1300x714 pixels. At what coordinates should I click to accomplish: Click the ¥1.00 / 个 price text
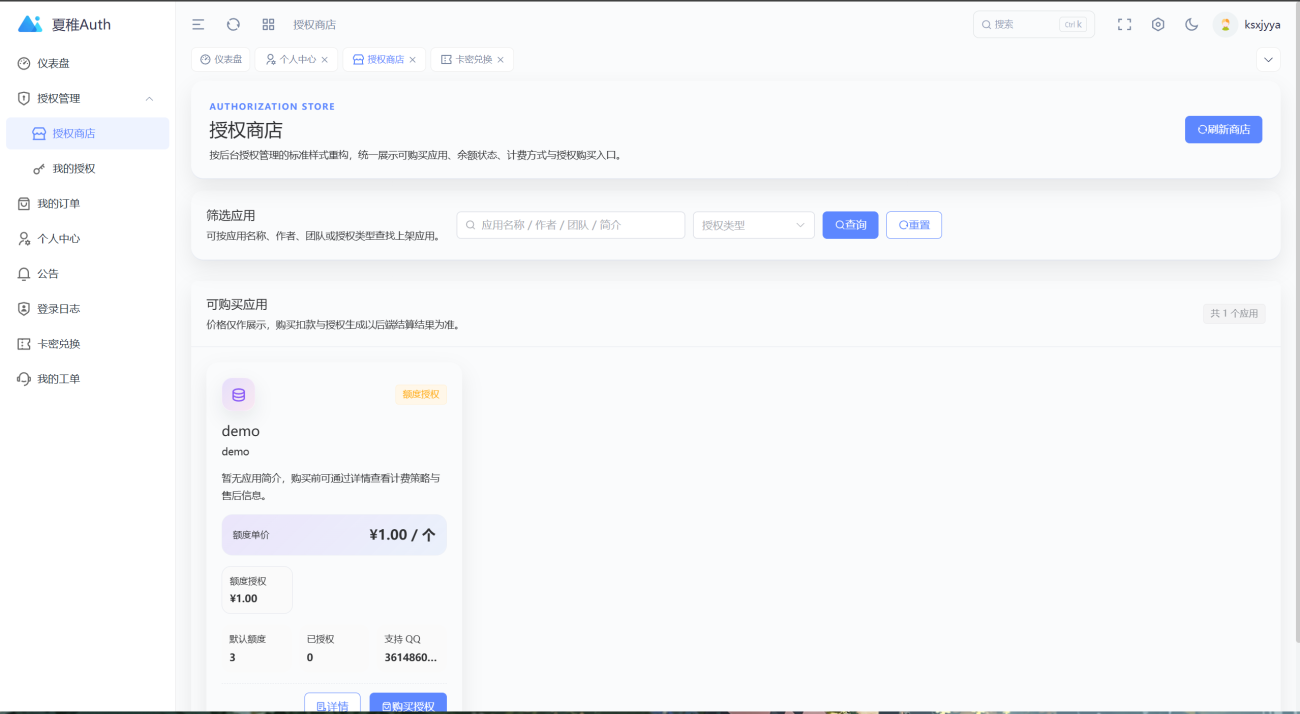(402, 535)
